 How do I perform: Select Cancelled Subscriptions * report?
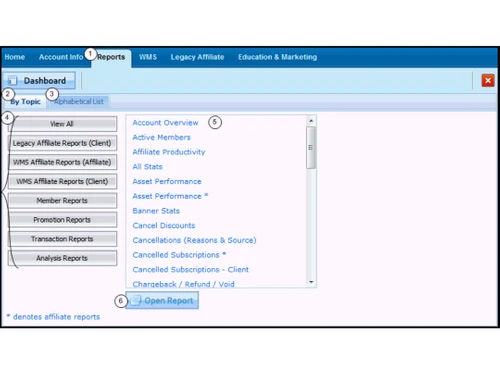(179, 255)
